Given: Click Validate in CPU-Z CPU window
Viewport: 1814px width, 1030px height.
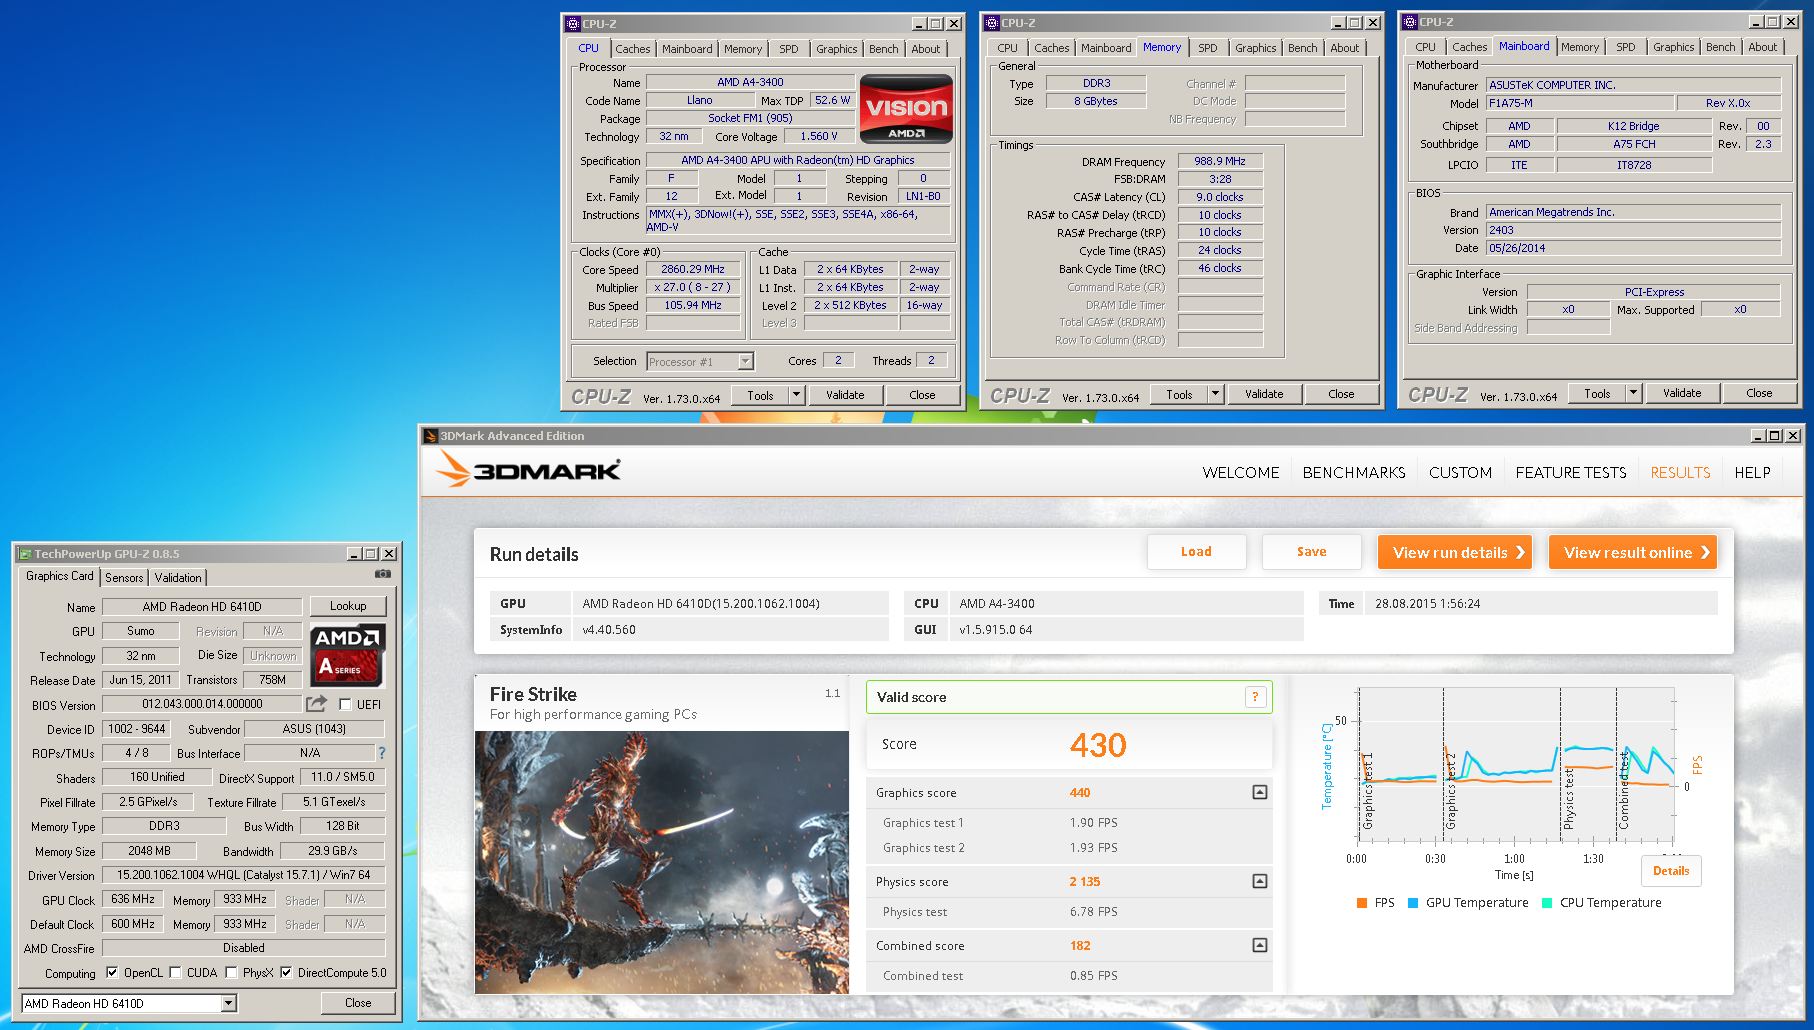Looking at the screenshot, I should 845,395.
